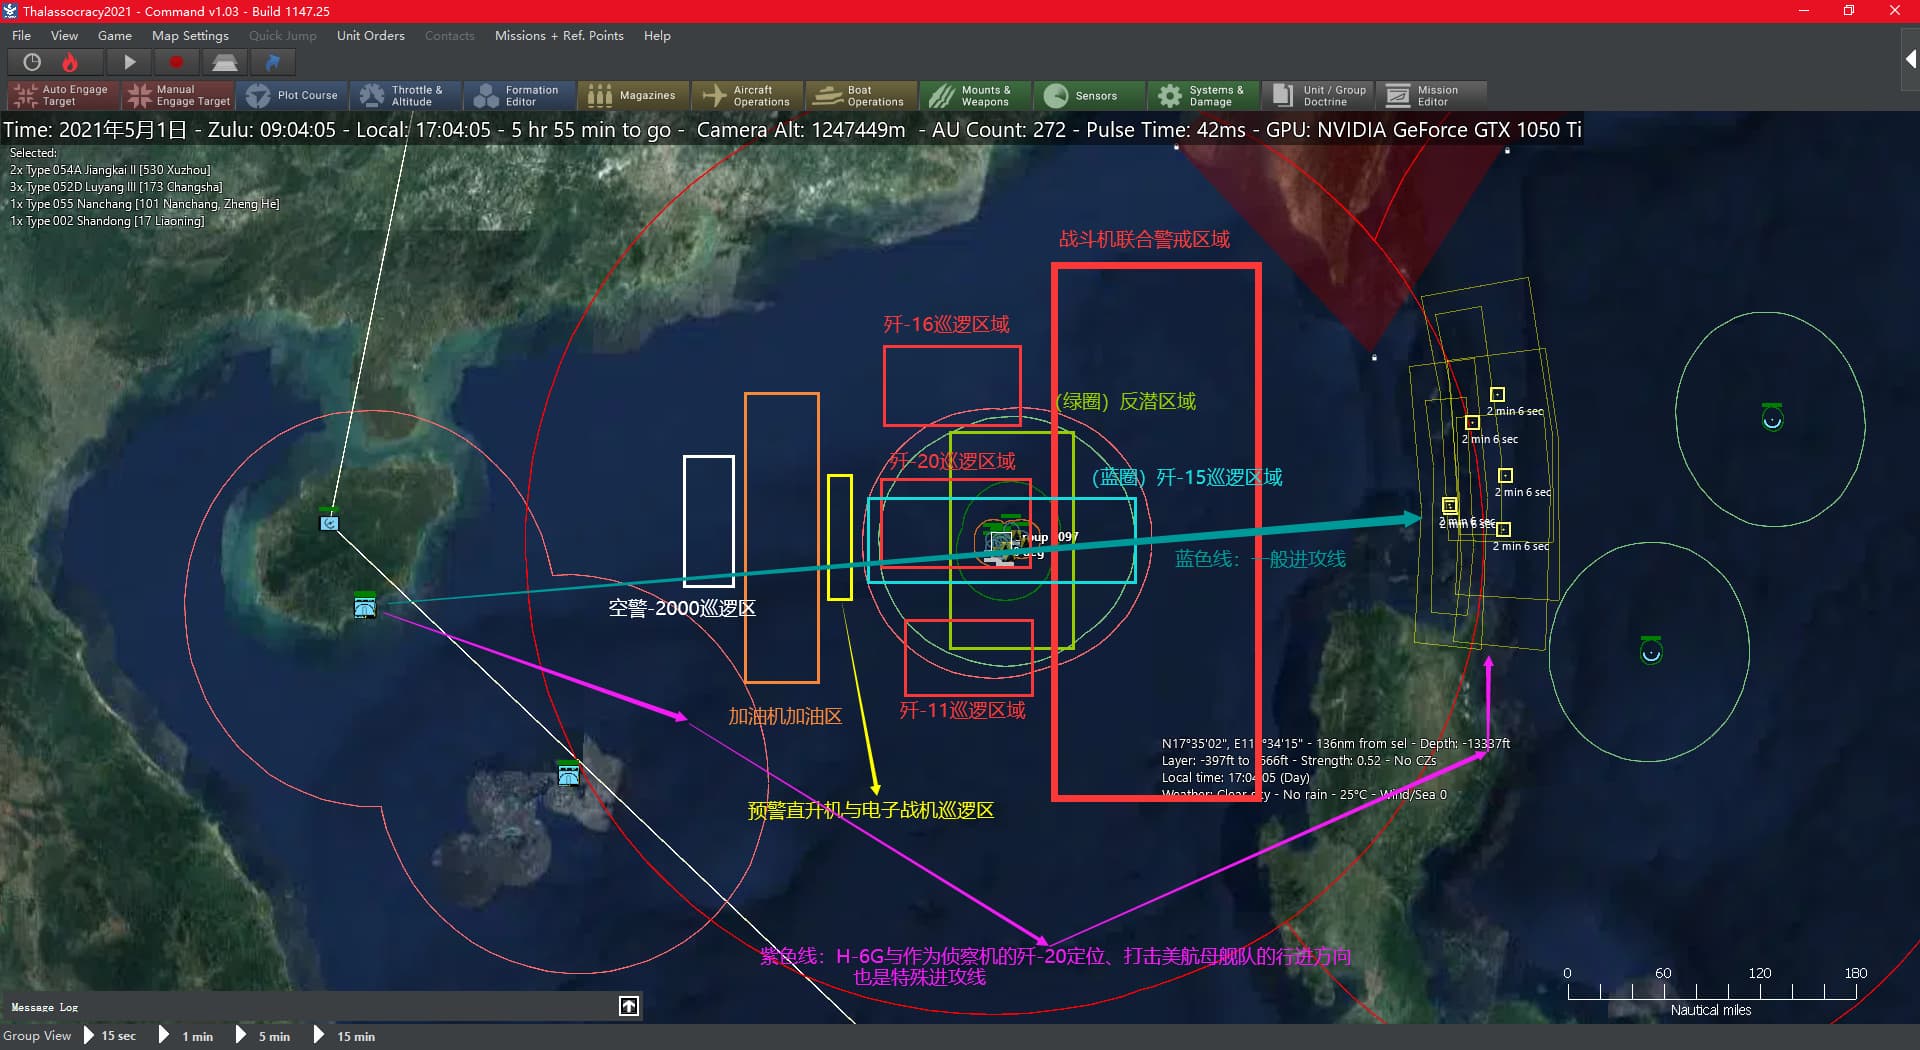Open Missions + Ref. Points menu

tap(559, 36)
